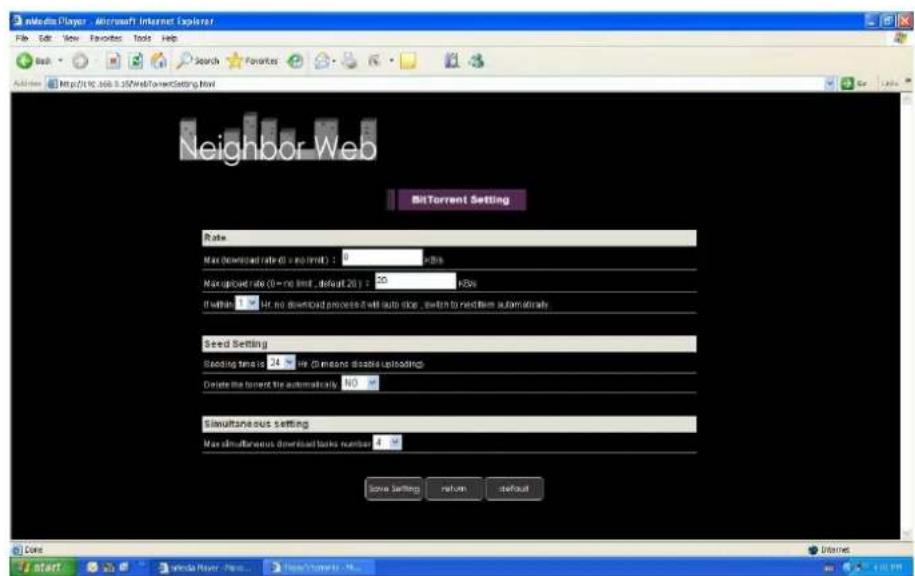The height and width of the screenshot is (576, 915).
Task: Focus the Max upload rate input field
Action: (415, 281)
